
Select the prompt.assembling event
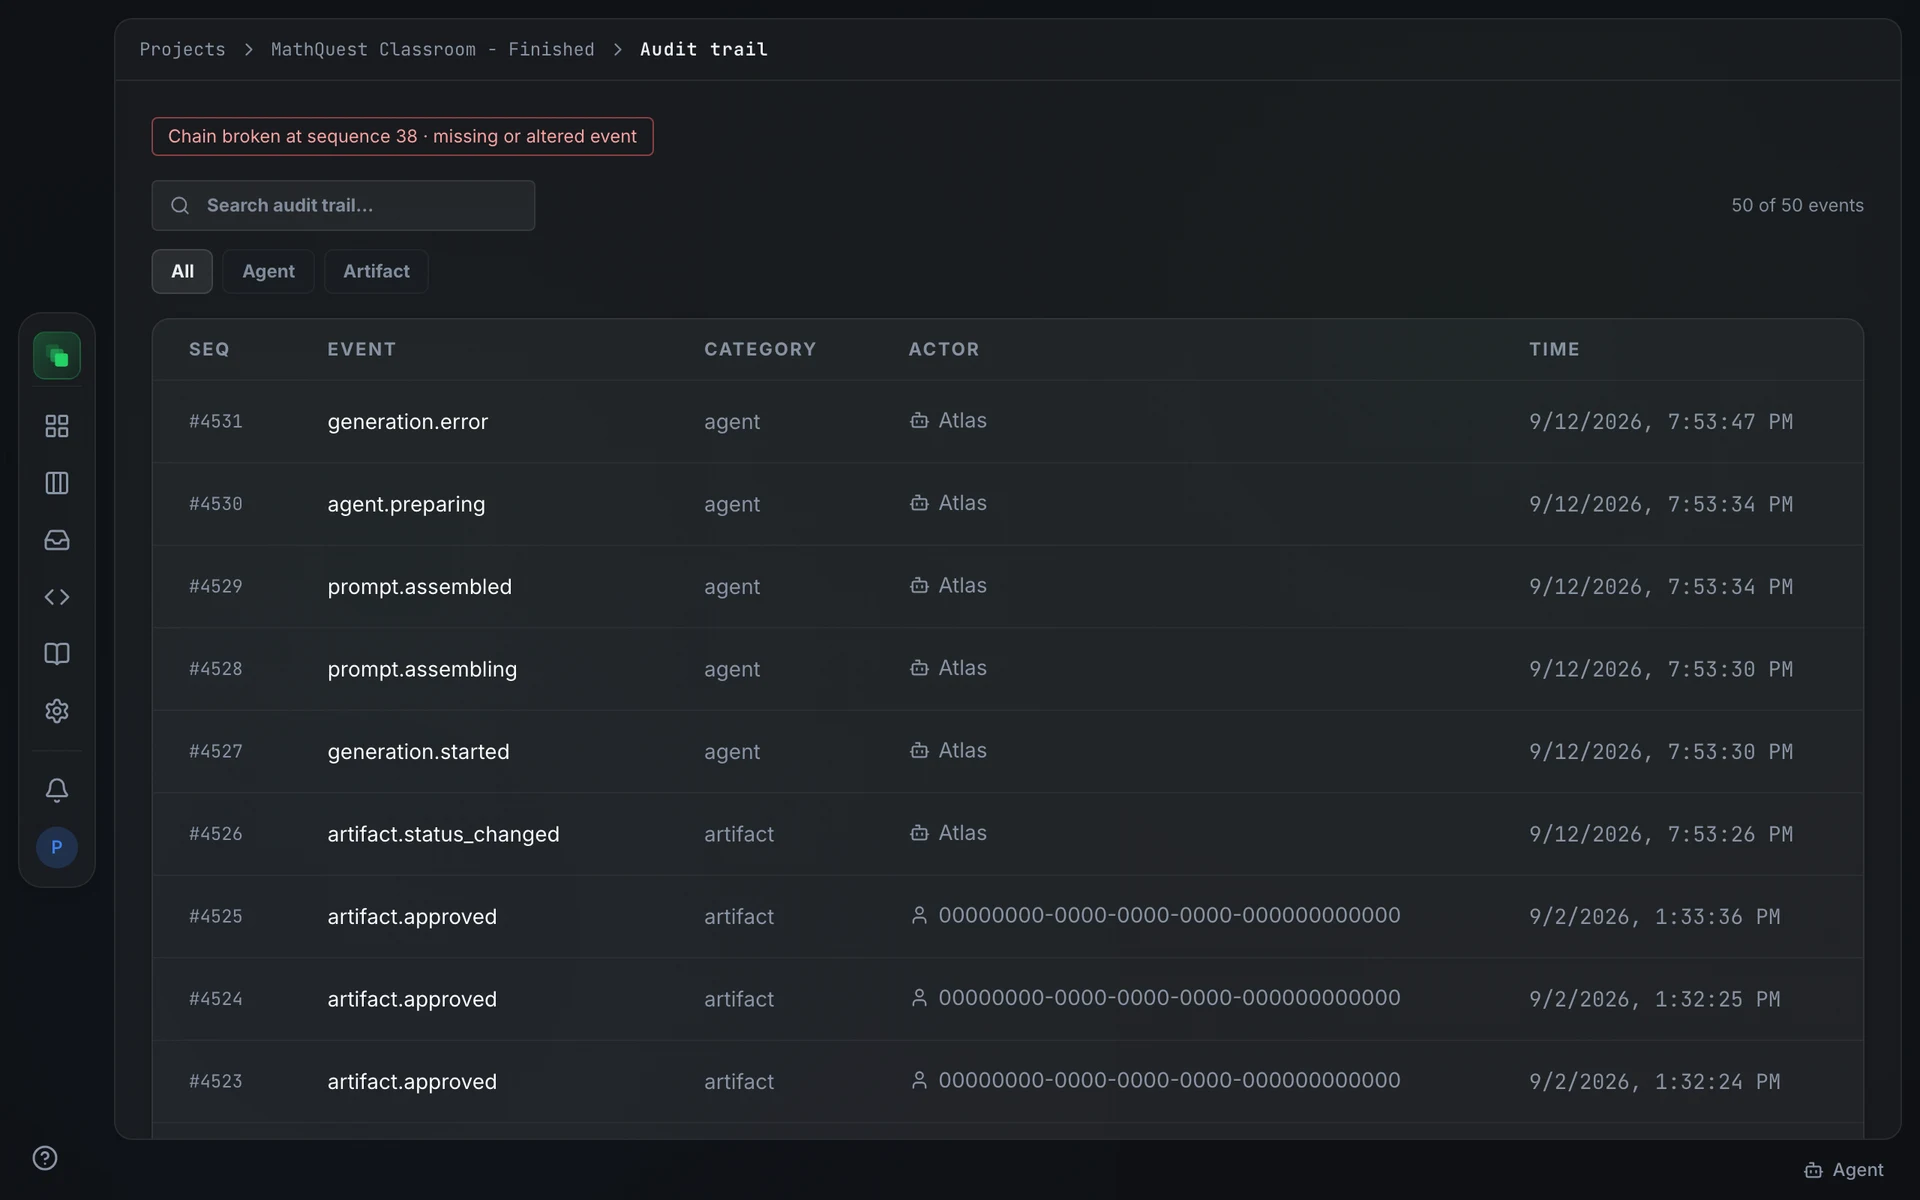(422, 669)
